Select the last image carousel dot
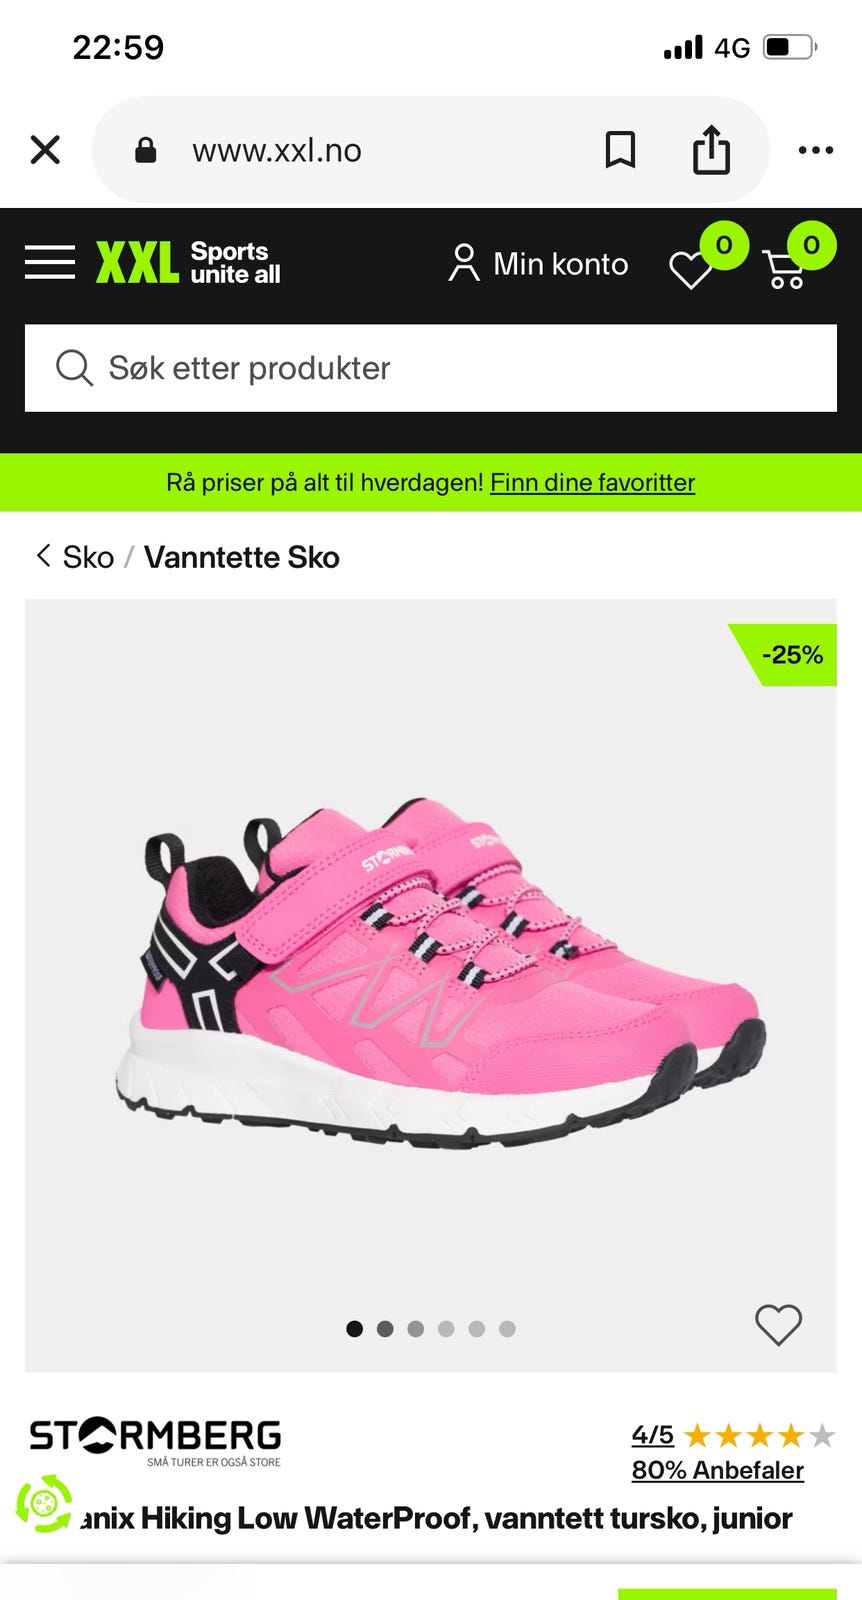The width and height of the screenshot is (862, 1600). pyautogui.click(x=507, y=1329)
